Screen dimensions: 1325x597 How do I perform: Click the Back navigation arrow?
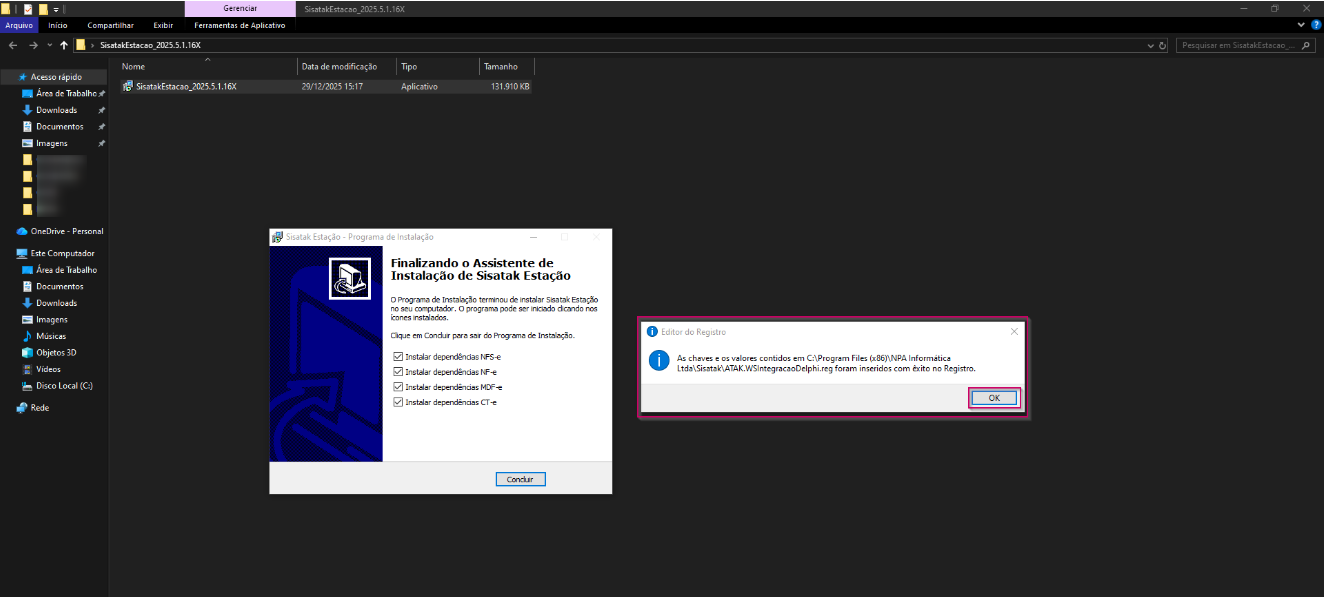pos(13,45)
